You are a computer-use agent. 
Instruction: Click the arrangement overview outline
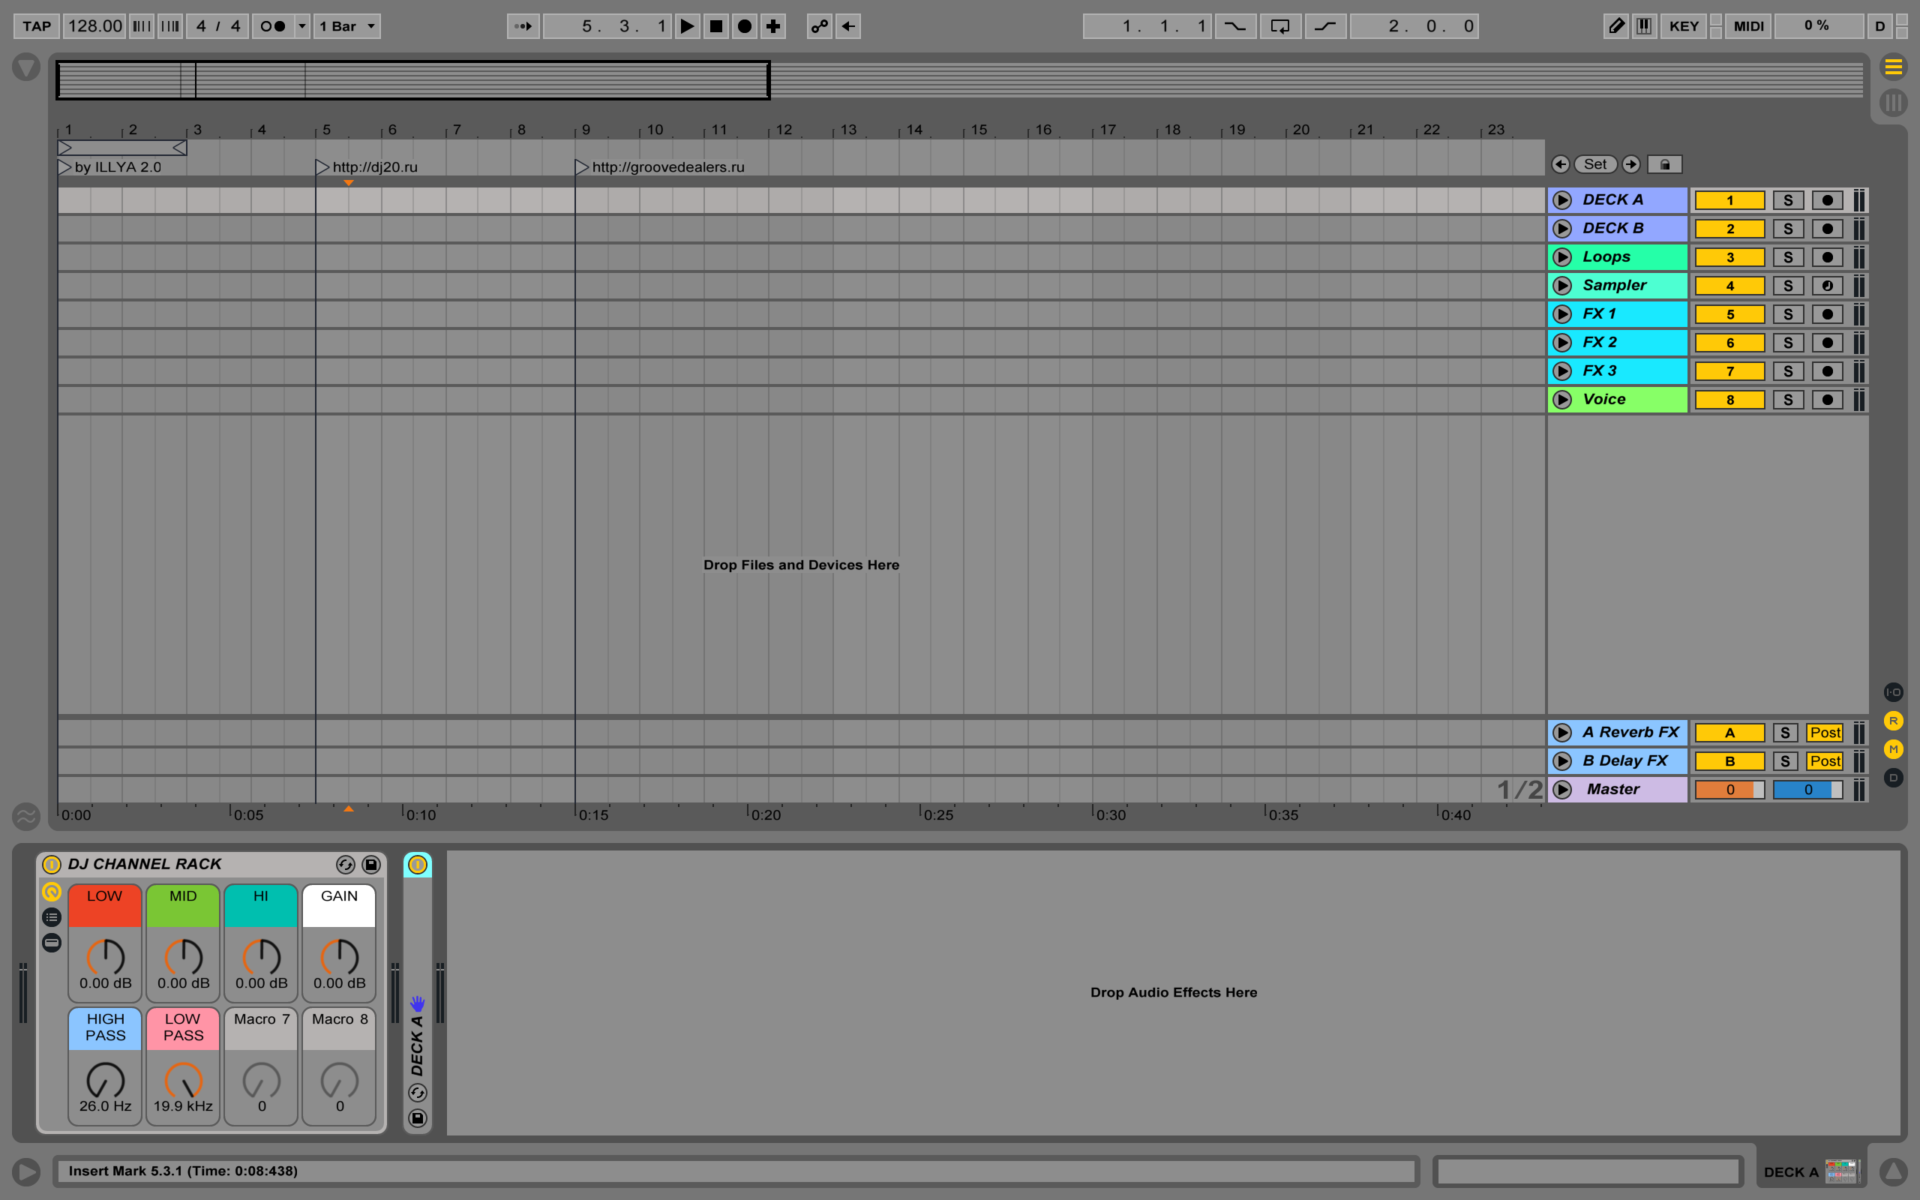coord(413,80)
